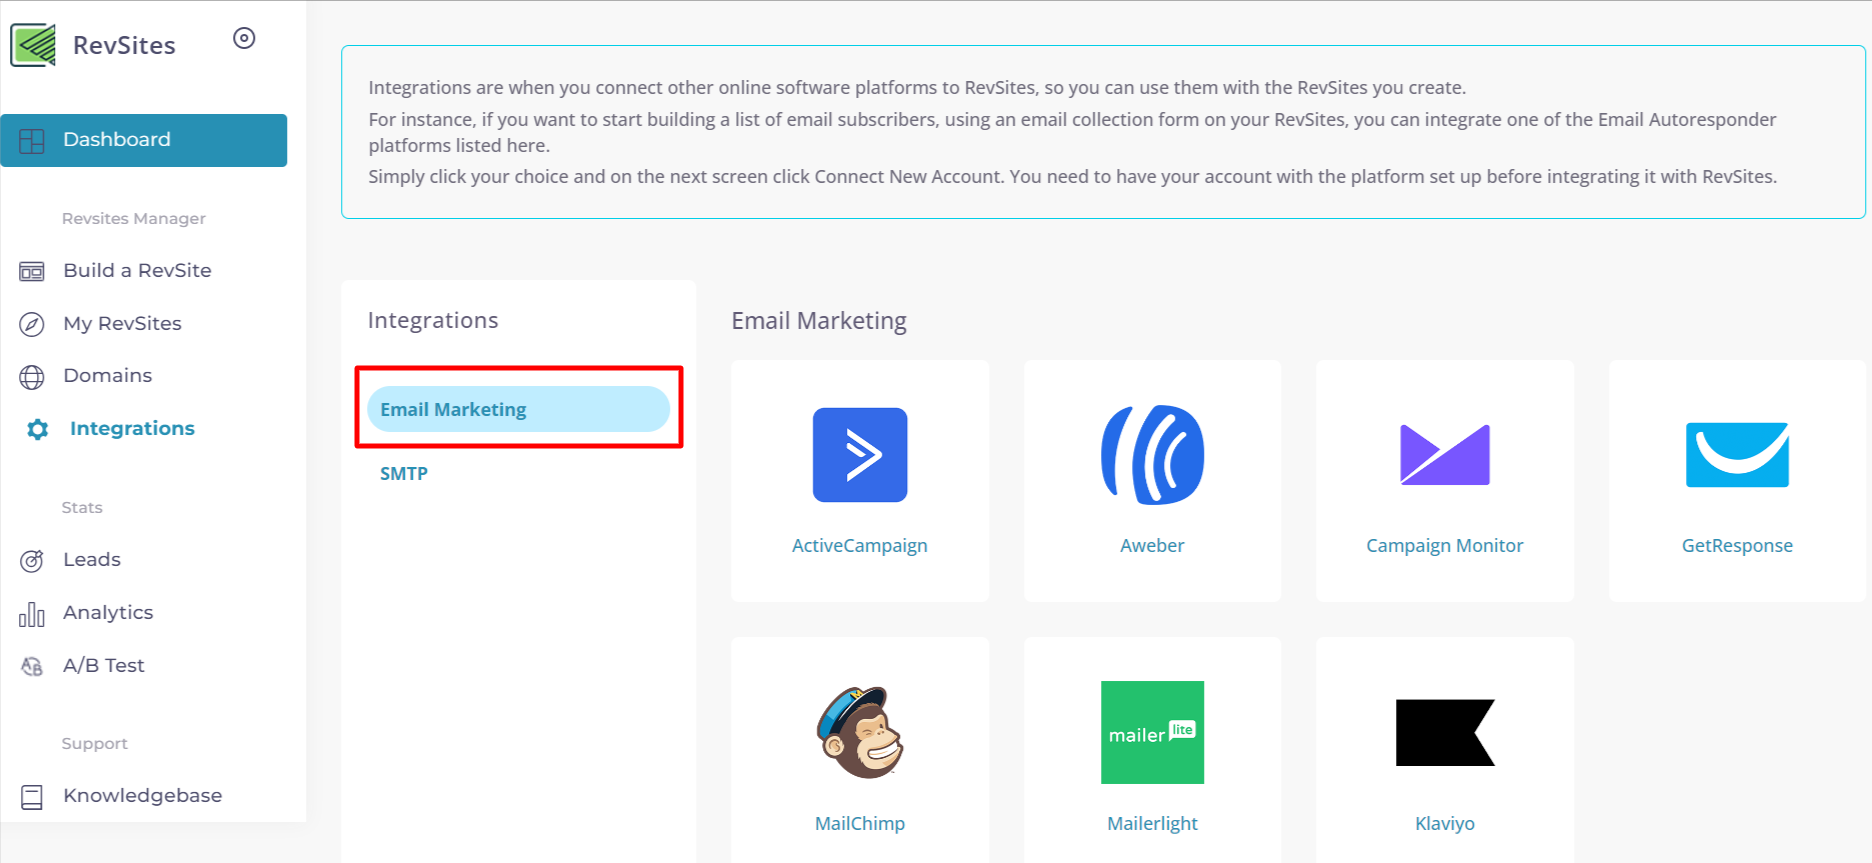Select the ActiveCampaign logo

click(860, 455)
